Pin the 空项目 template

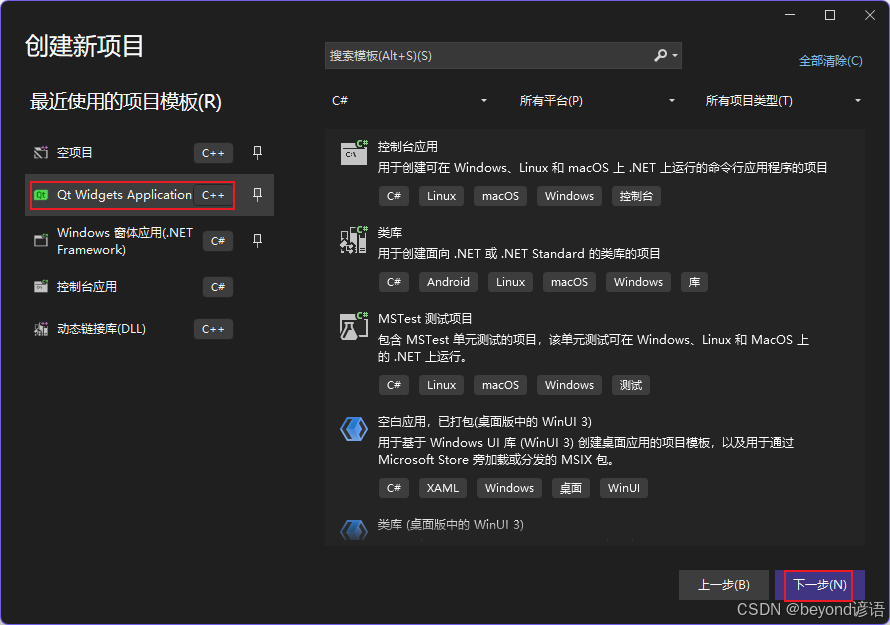(x=257, y=152)
